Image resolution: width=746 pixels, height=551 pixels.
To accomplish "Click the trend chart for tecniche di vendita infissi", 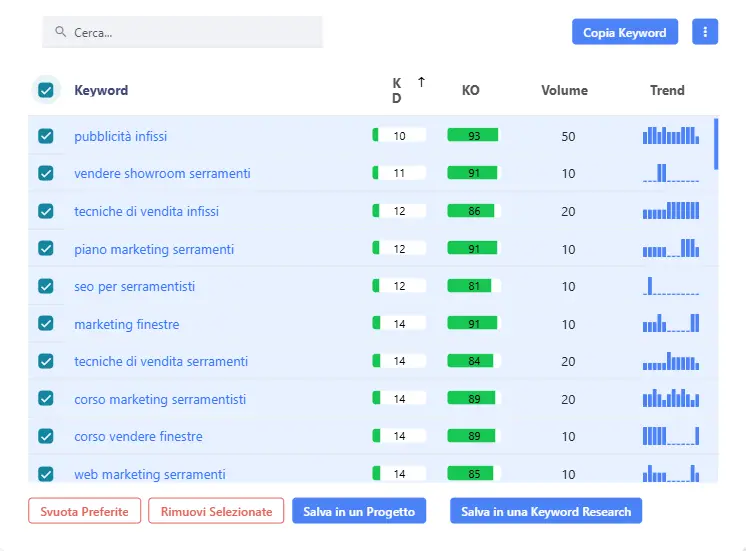I will [x=671, y=210].
